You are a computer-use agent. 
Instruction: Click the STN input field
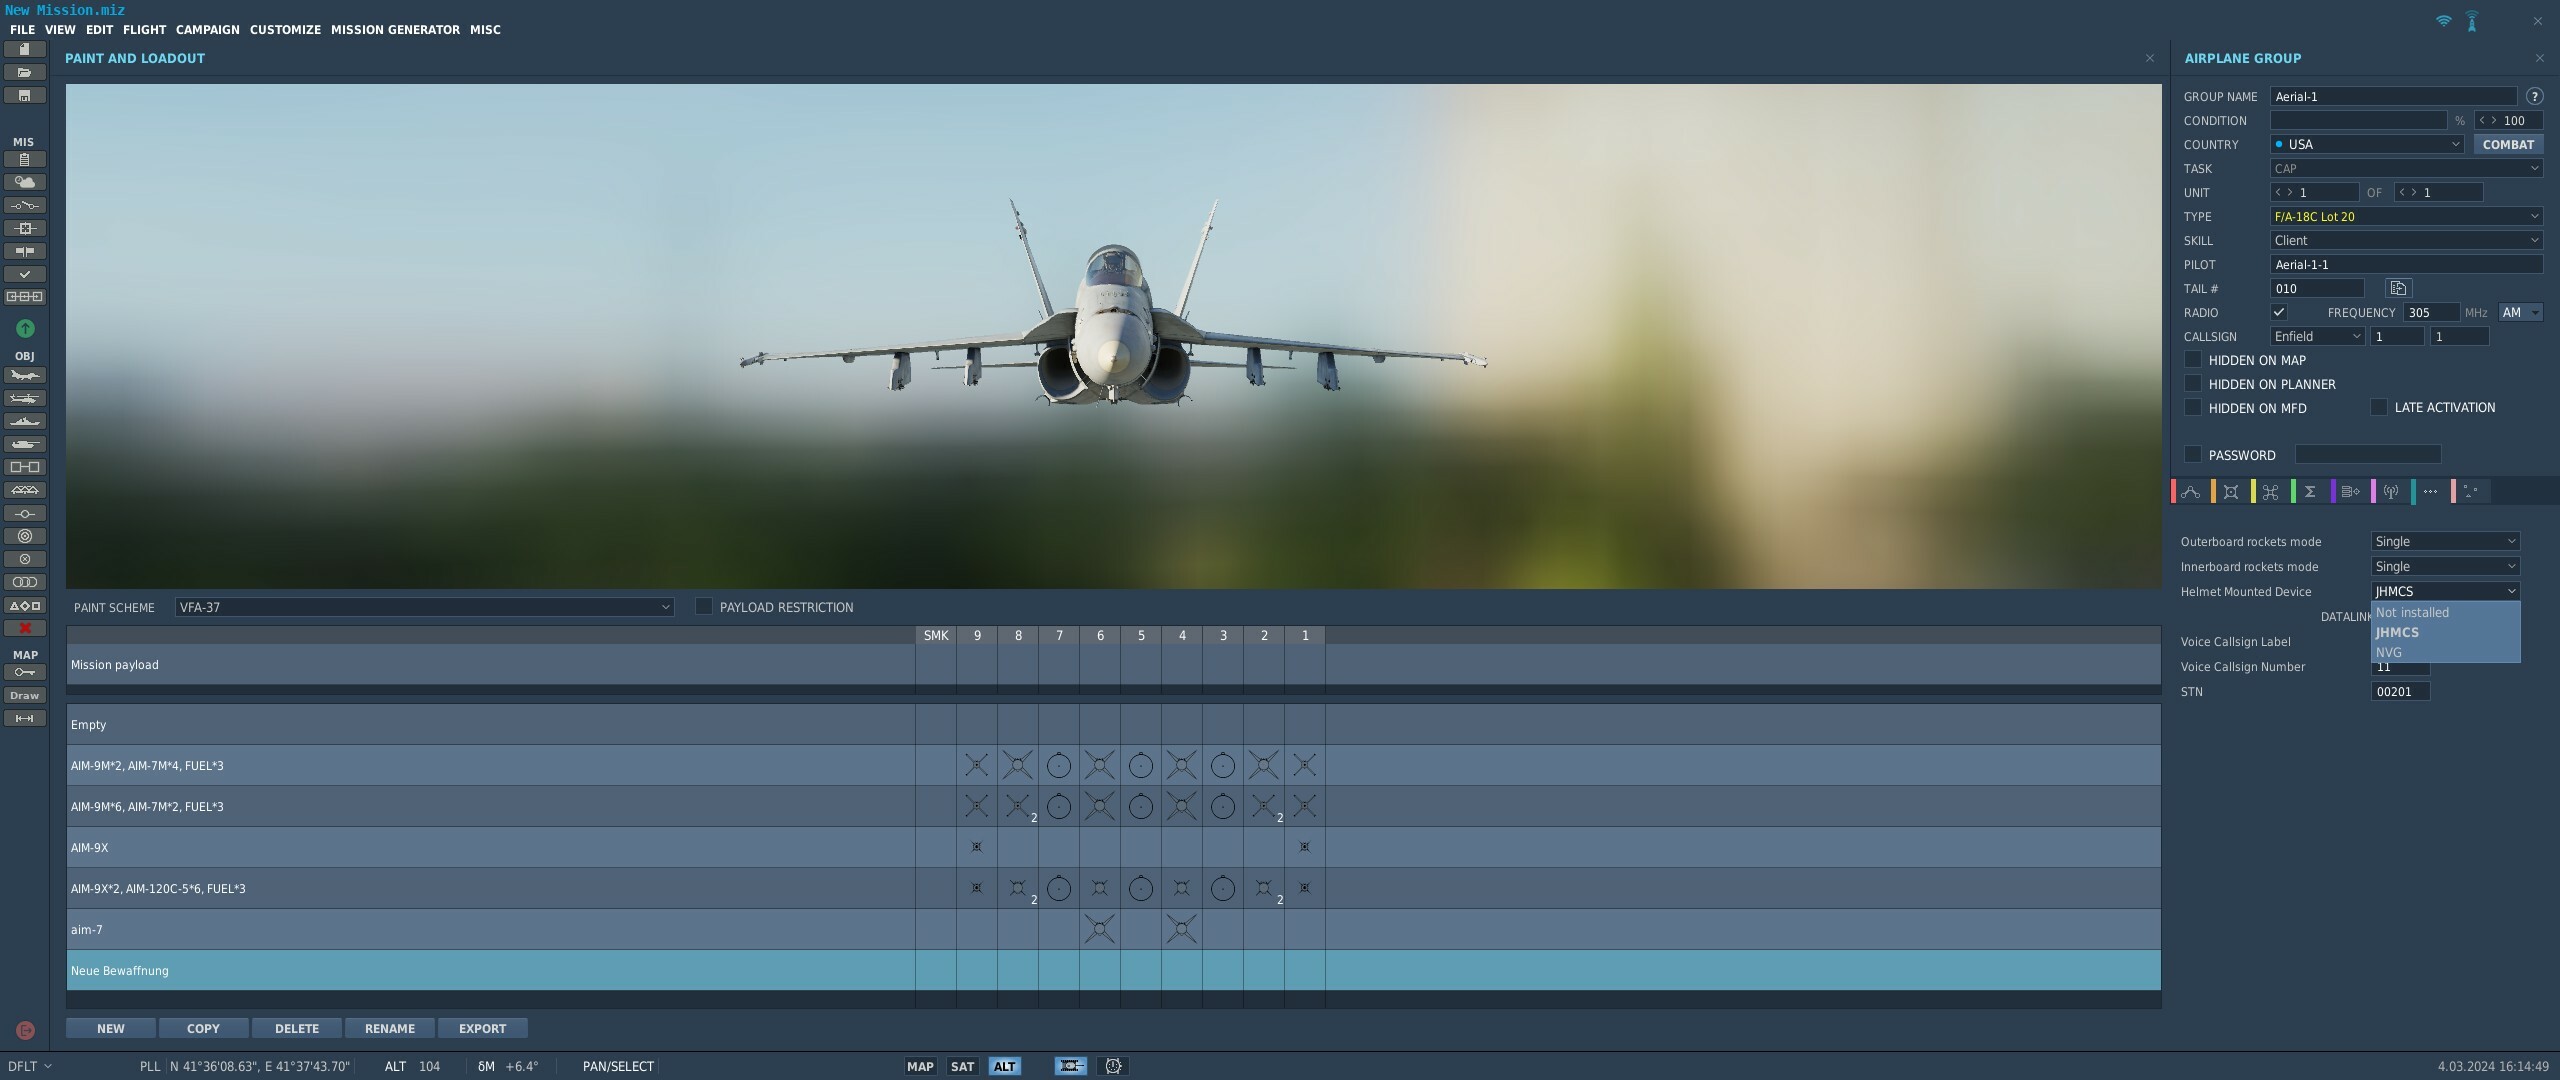coord(2400,691)
